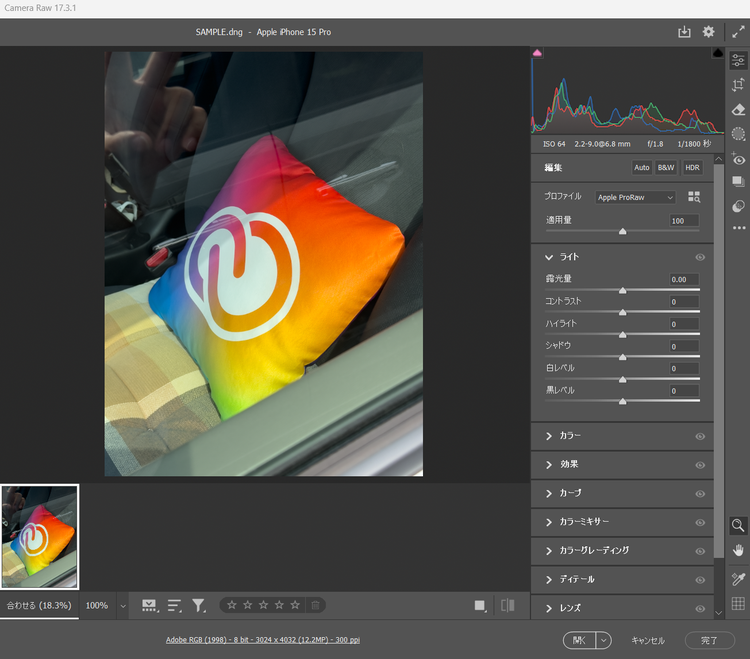
Task: Click the HDR edit button
Action: pyautogui.click(x=692, y=167)
